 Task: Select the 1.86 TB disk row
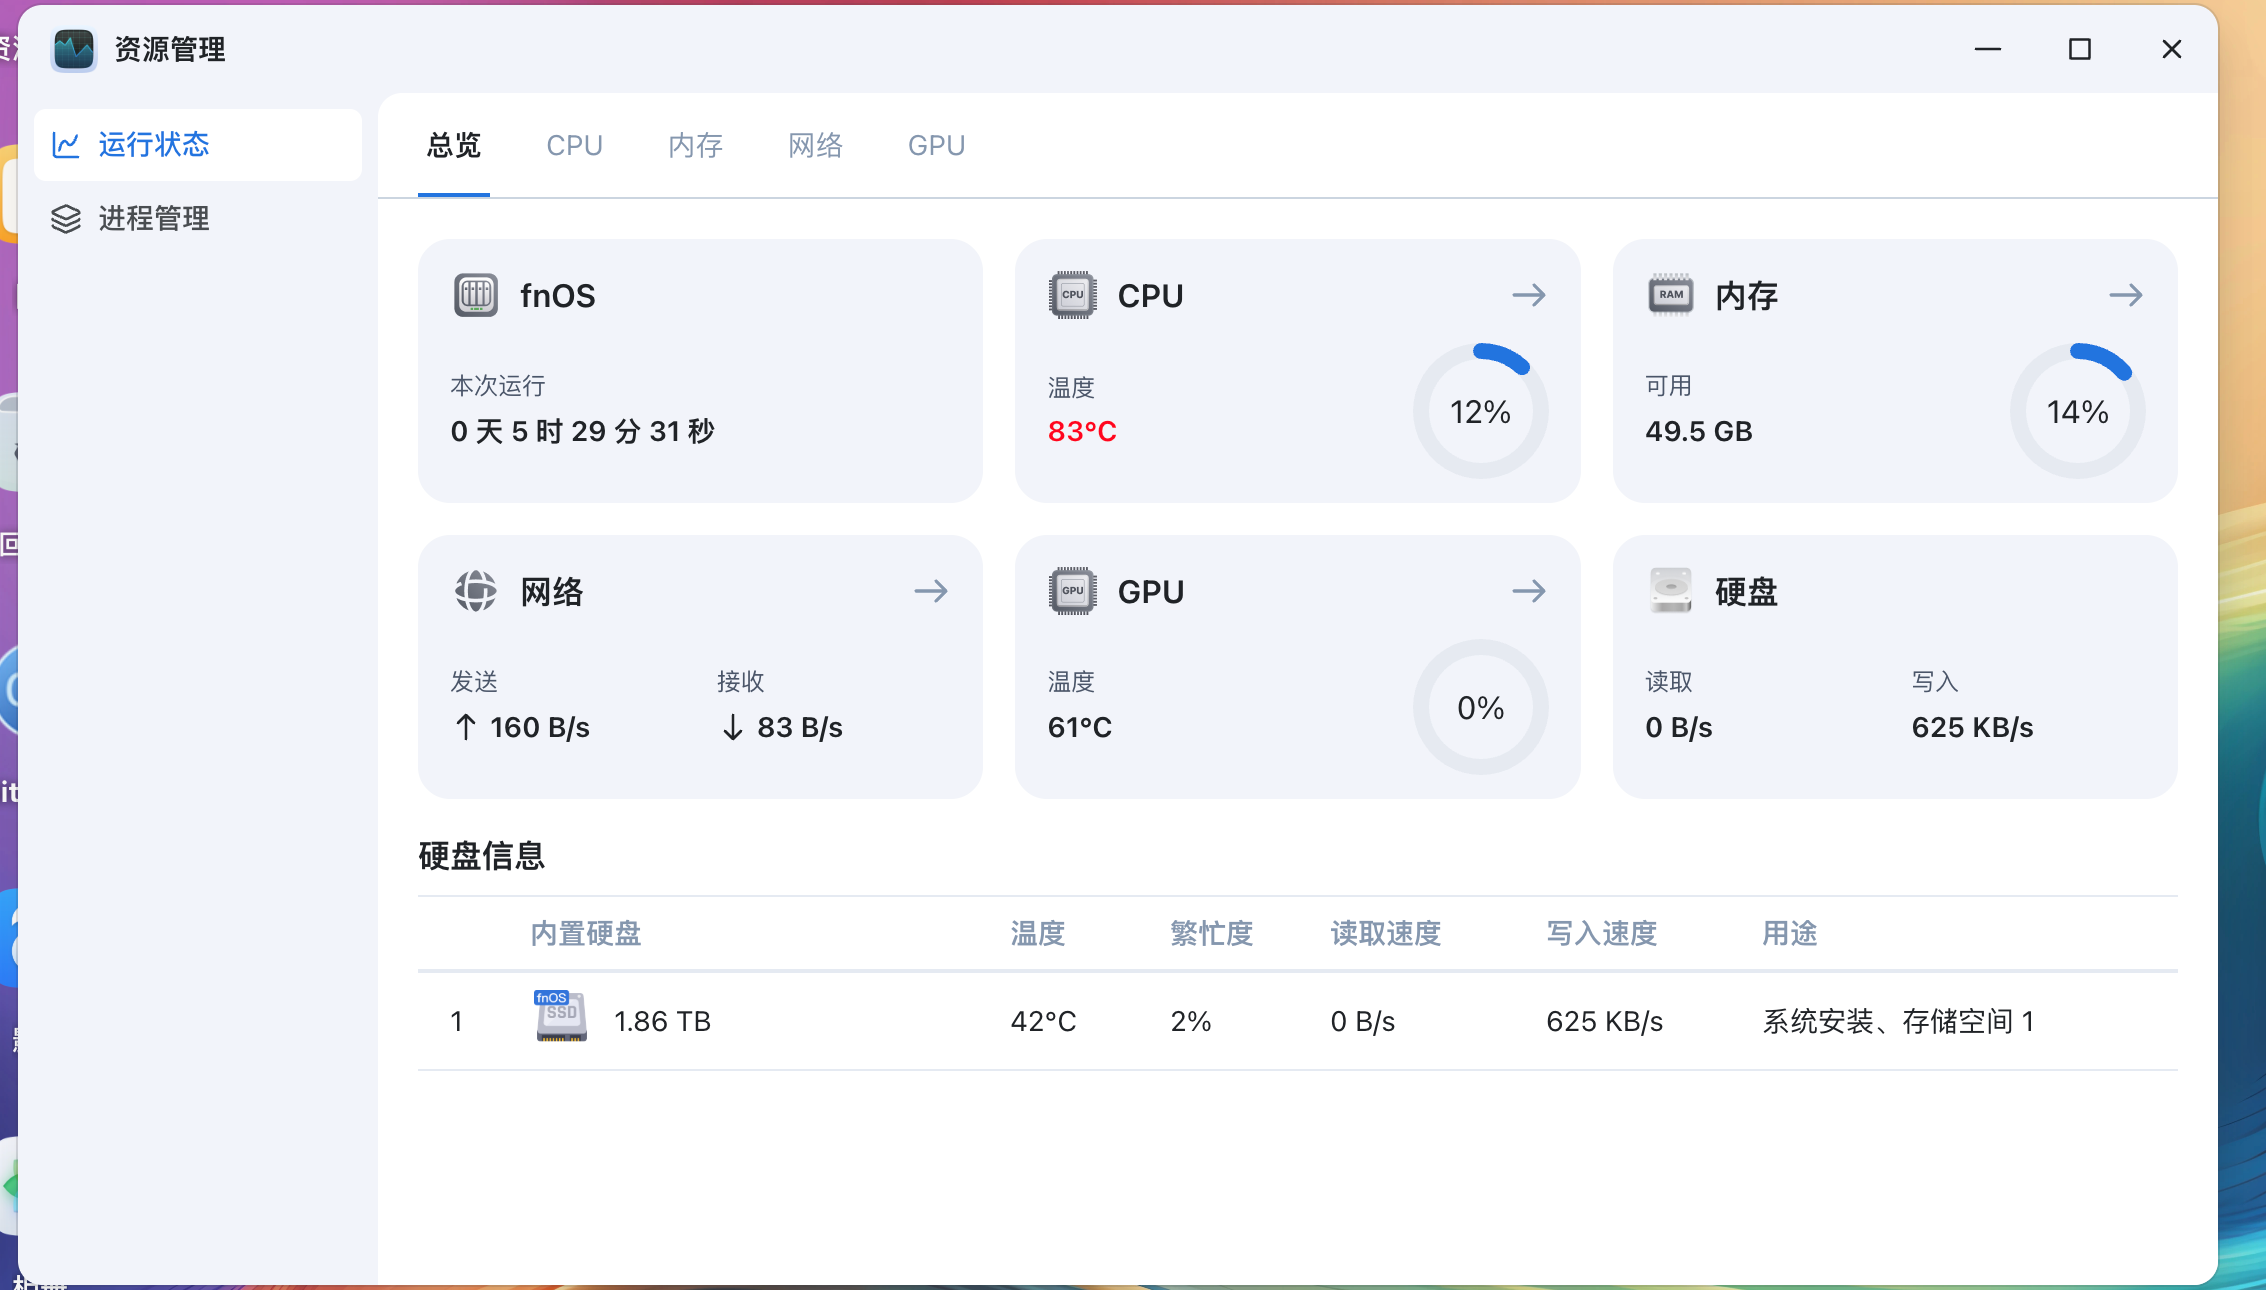1296,1021
